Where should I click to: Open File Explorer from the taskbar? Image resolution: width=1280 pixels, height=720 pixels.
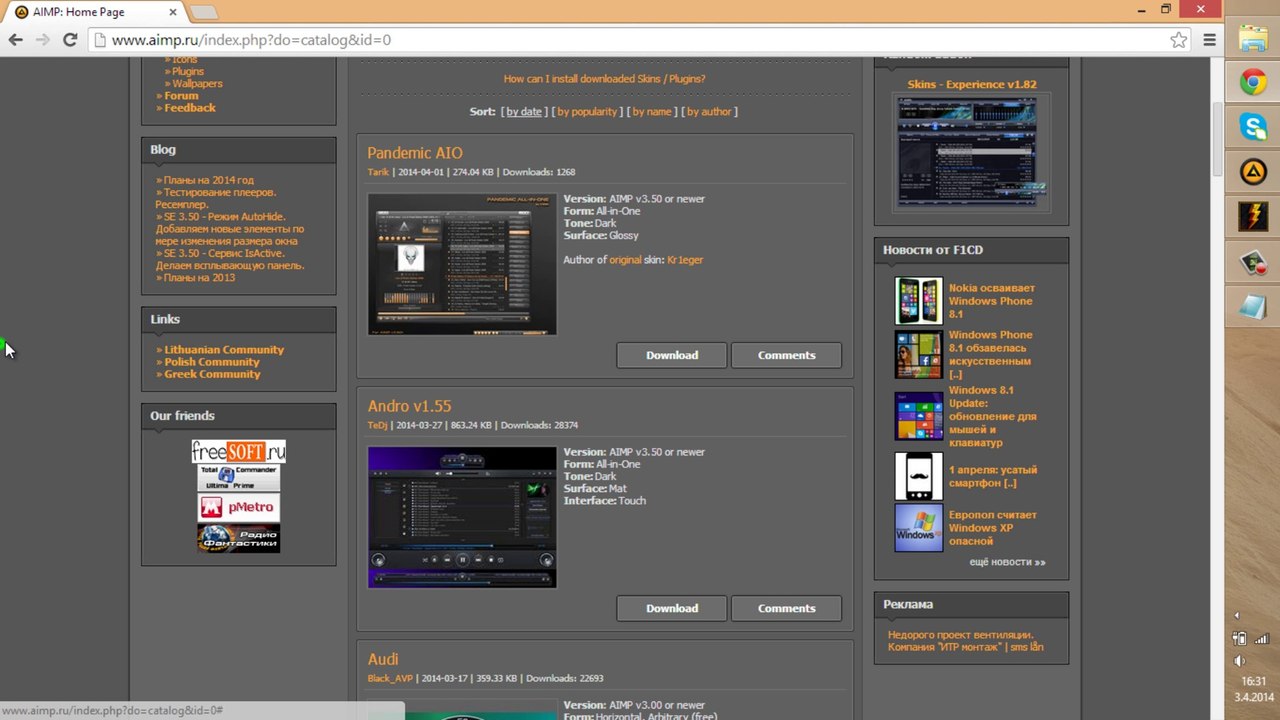click(x=1253, y=38)
